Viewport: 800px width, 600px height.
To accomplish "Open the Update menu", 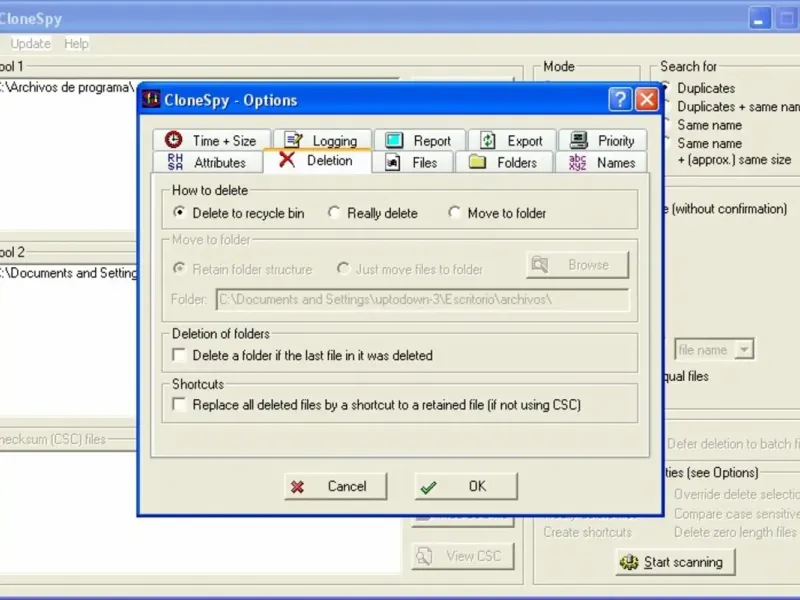I will point(31,44).
